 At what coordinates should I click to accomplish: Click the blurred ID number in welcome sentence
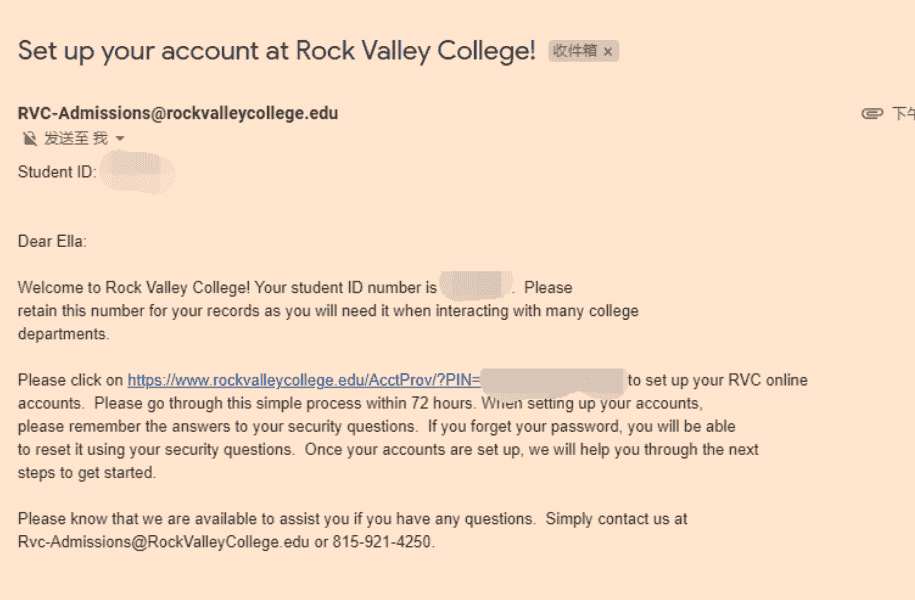[476, 286]
